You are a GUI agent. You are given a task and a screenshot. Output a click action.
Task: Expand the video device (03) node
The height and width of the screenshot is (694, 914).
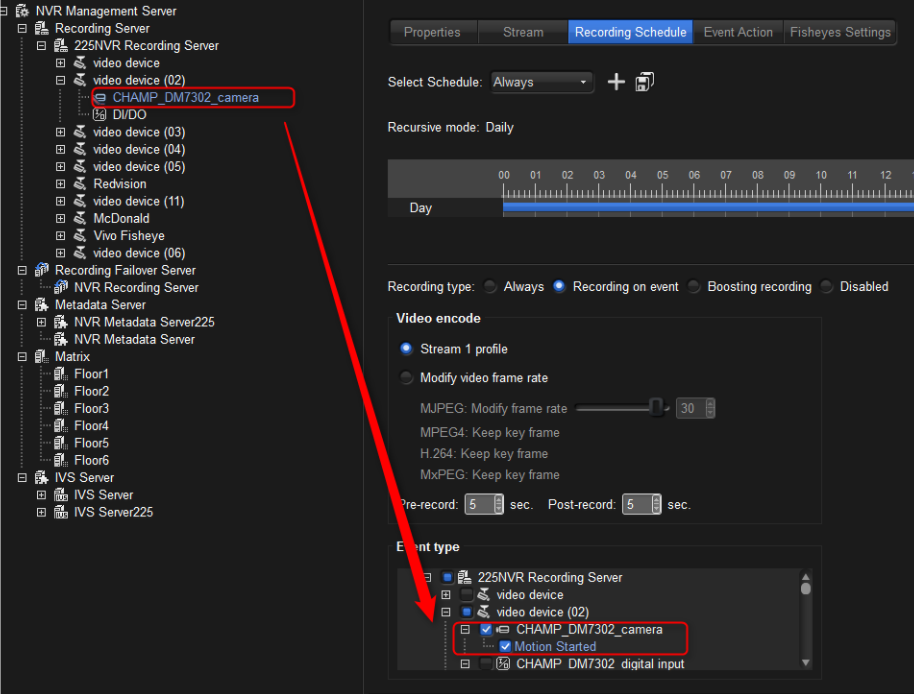pos(61,132)
